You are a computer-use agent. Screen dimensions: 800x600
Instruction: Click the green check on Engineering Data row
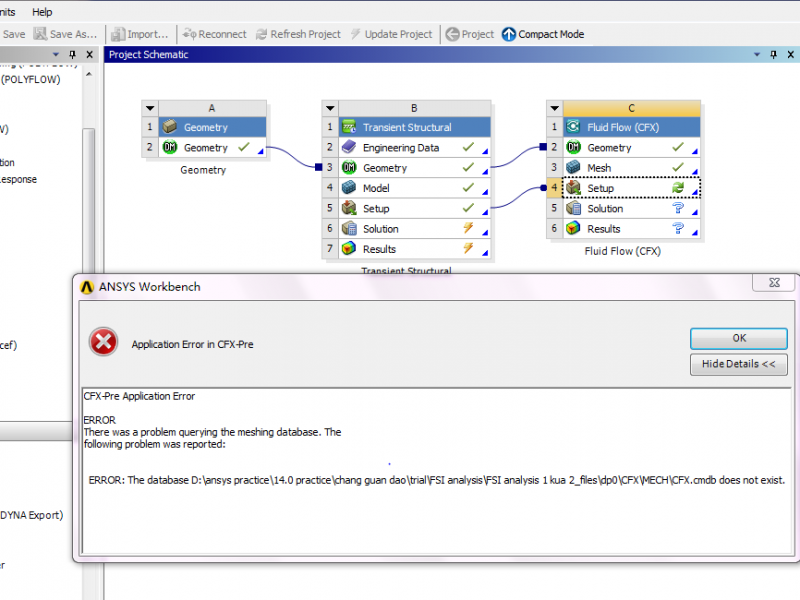point(468,147)
